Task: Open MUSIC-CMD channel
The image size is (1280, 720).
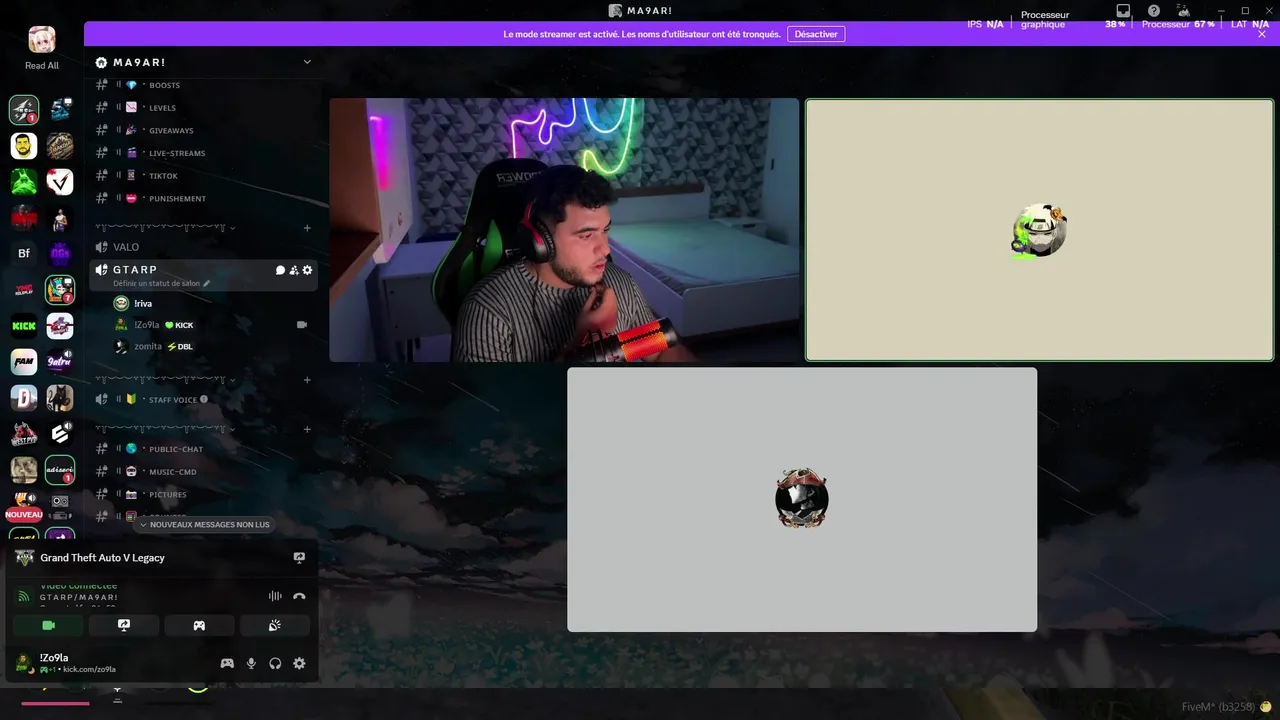Action: pos(204,472)
